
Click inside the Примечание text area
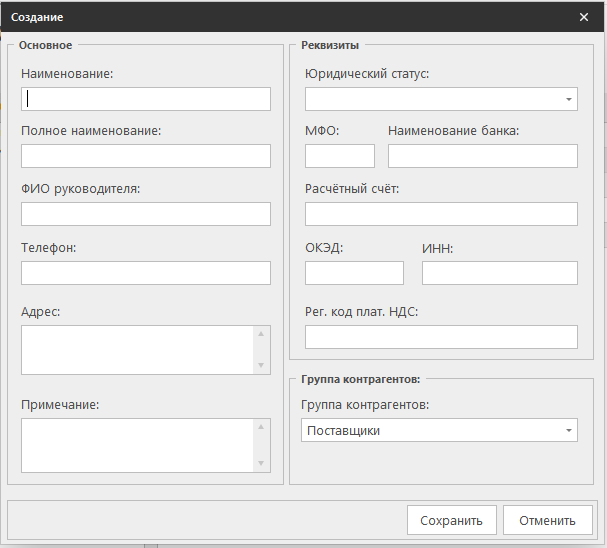click(x=138, y=444)
